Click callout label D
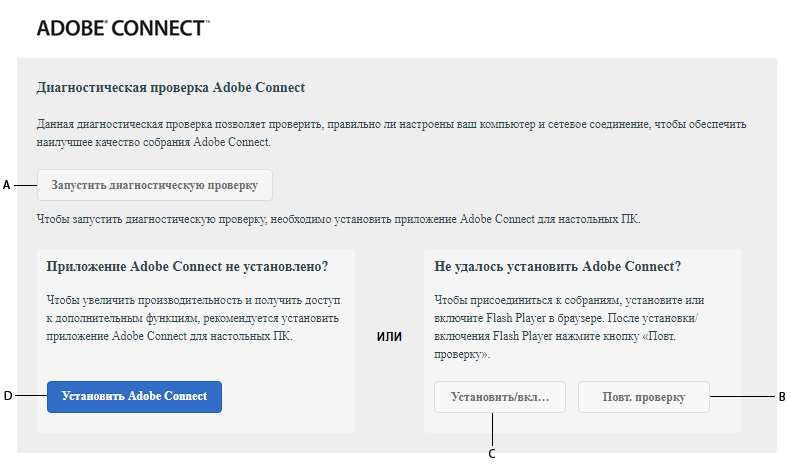The image size is (791, 465). [x=7, y=396]
